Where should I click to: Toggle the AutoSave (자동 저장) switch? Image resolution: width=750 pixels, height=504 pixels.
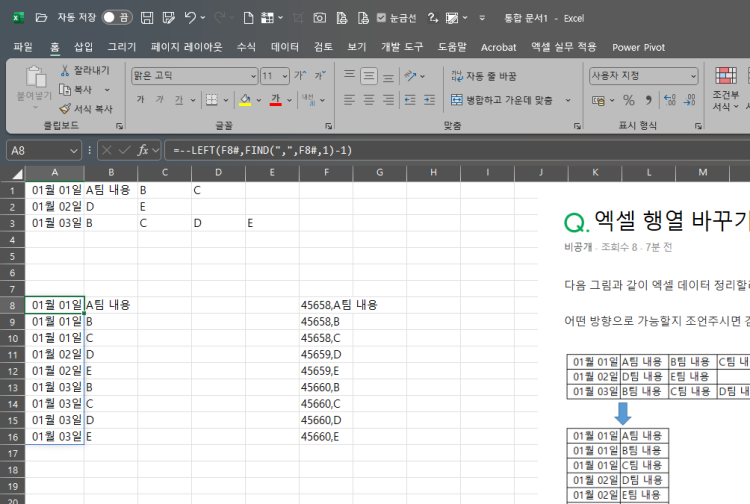(116, 18)
